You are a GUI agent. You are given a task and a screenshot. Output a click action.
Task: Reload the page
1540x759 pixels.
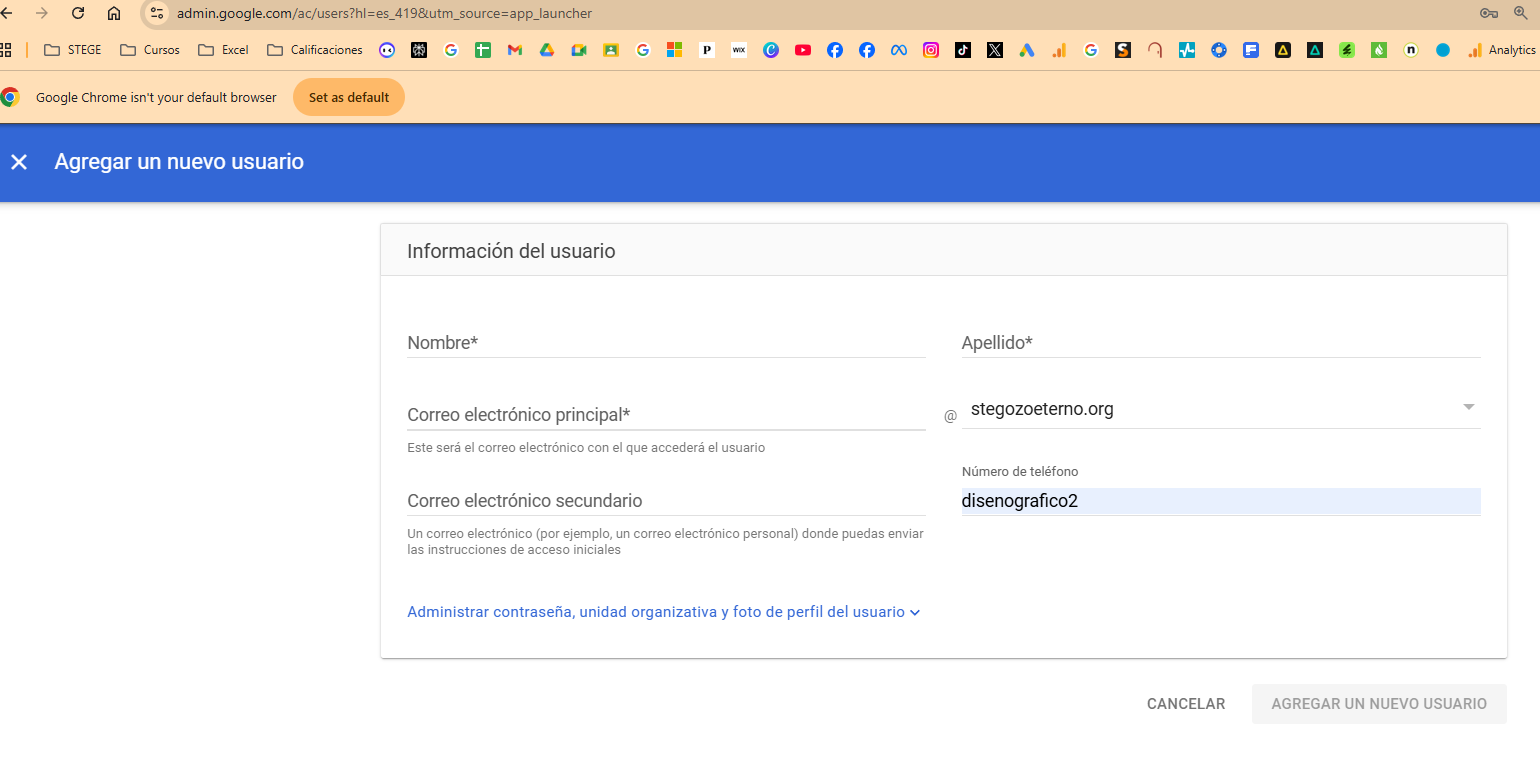pyautogui.click(x=78, y=13)
